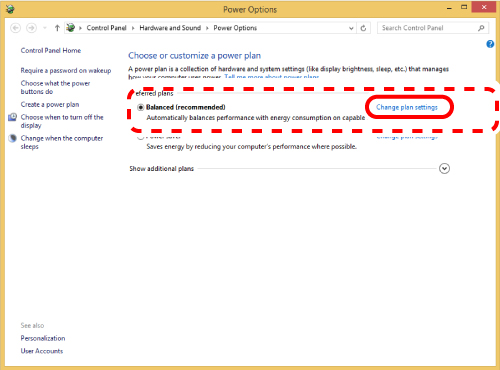Open the Control Panel breadcrumb
The height and width of the screenshot is (370, 500).
pyautogui.click(x=106, y=28)
